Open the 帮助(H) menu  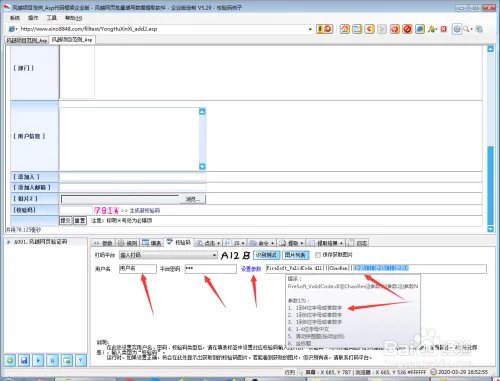click(x=73, y=18)
